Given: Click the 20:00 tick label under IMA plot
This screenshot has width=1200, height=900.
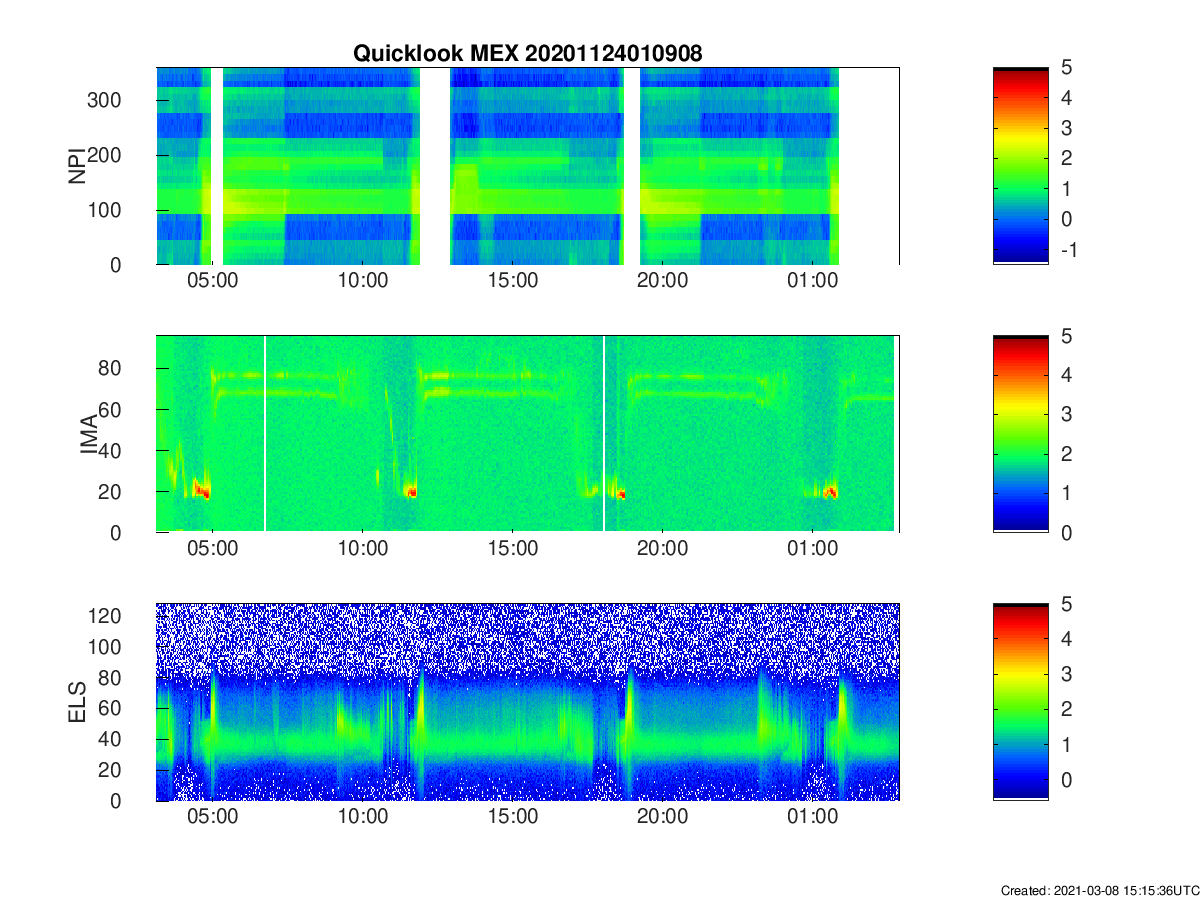Looking at the screenshot, I should pos(662,549).
